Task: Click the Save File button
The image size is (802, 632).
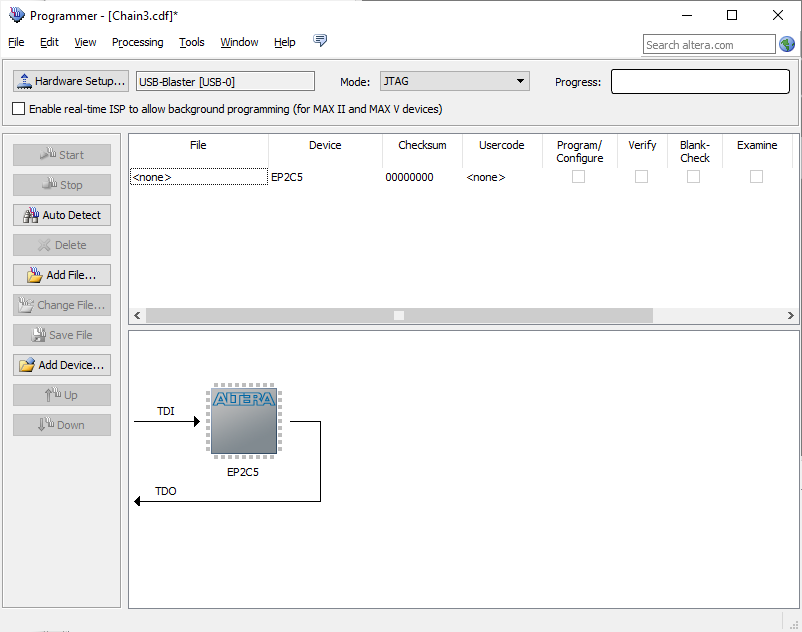Action: (x=62, y=335)
